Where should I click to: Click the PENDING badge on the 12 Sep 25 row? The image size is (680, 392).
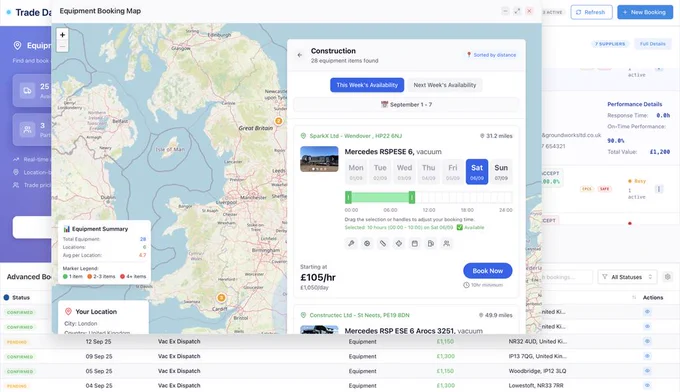(17, 342)
